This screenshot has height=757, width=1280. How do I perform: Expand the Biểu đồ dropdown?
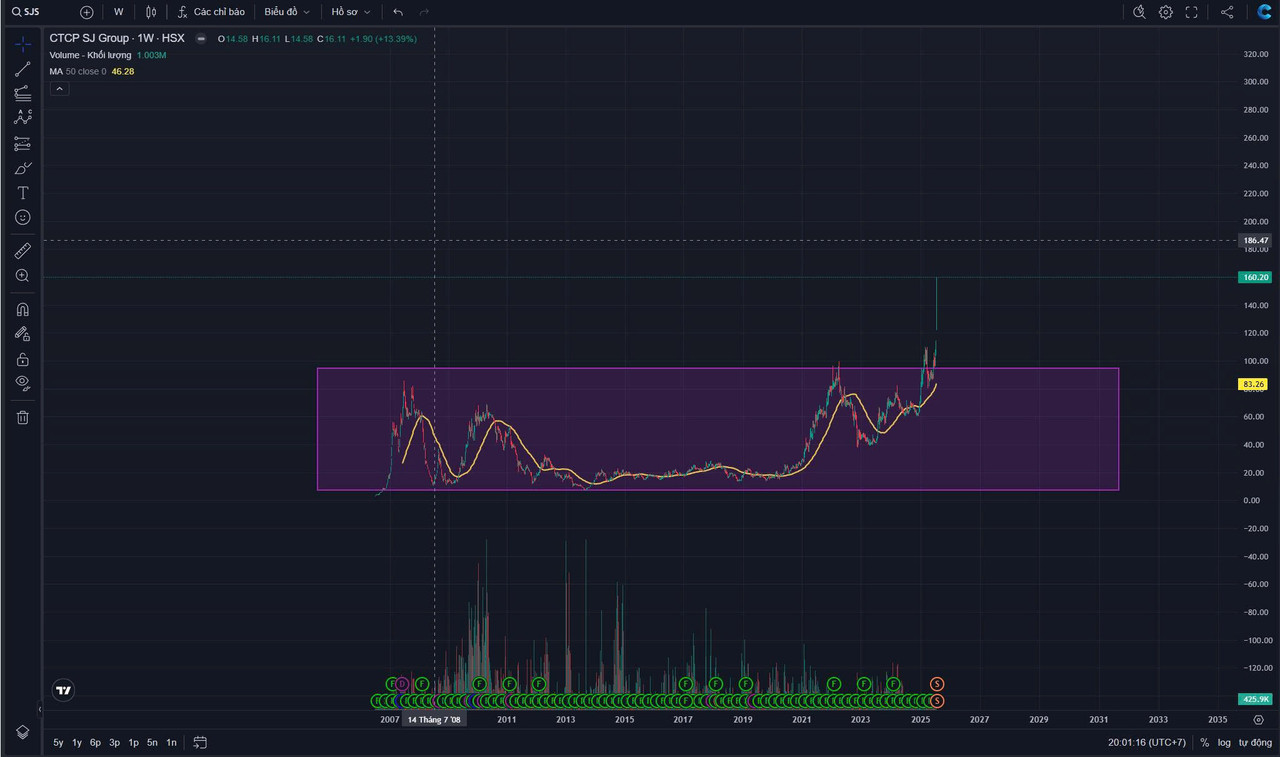287,12
